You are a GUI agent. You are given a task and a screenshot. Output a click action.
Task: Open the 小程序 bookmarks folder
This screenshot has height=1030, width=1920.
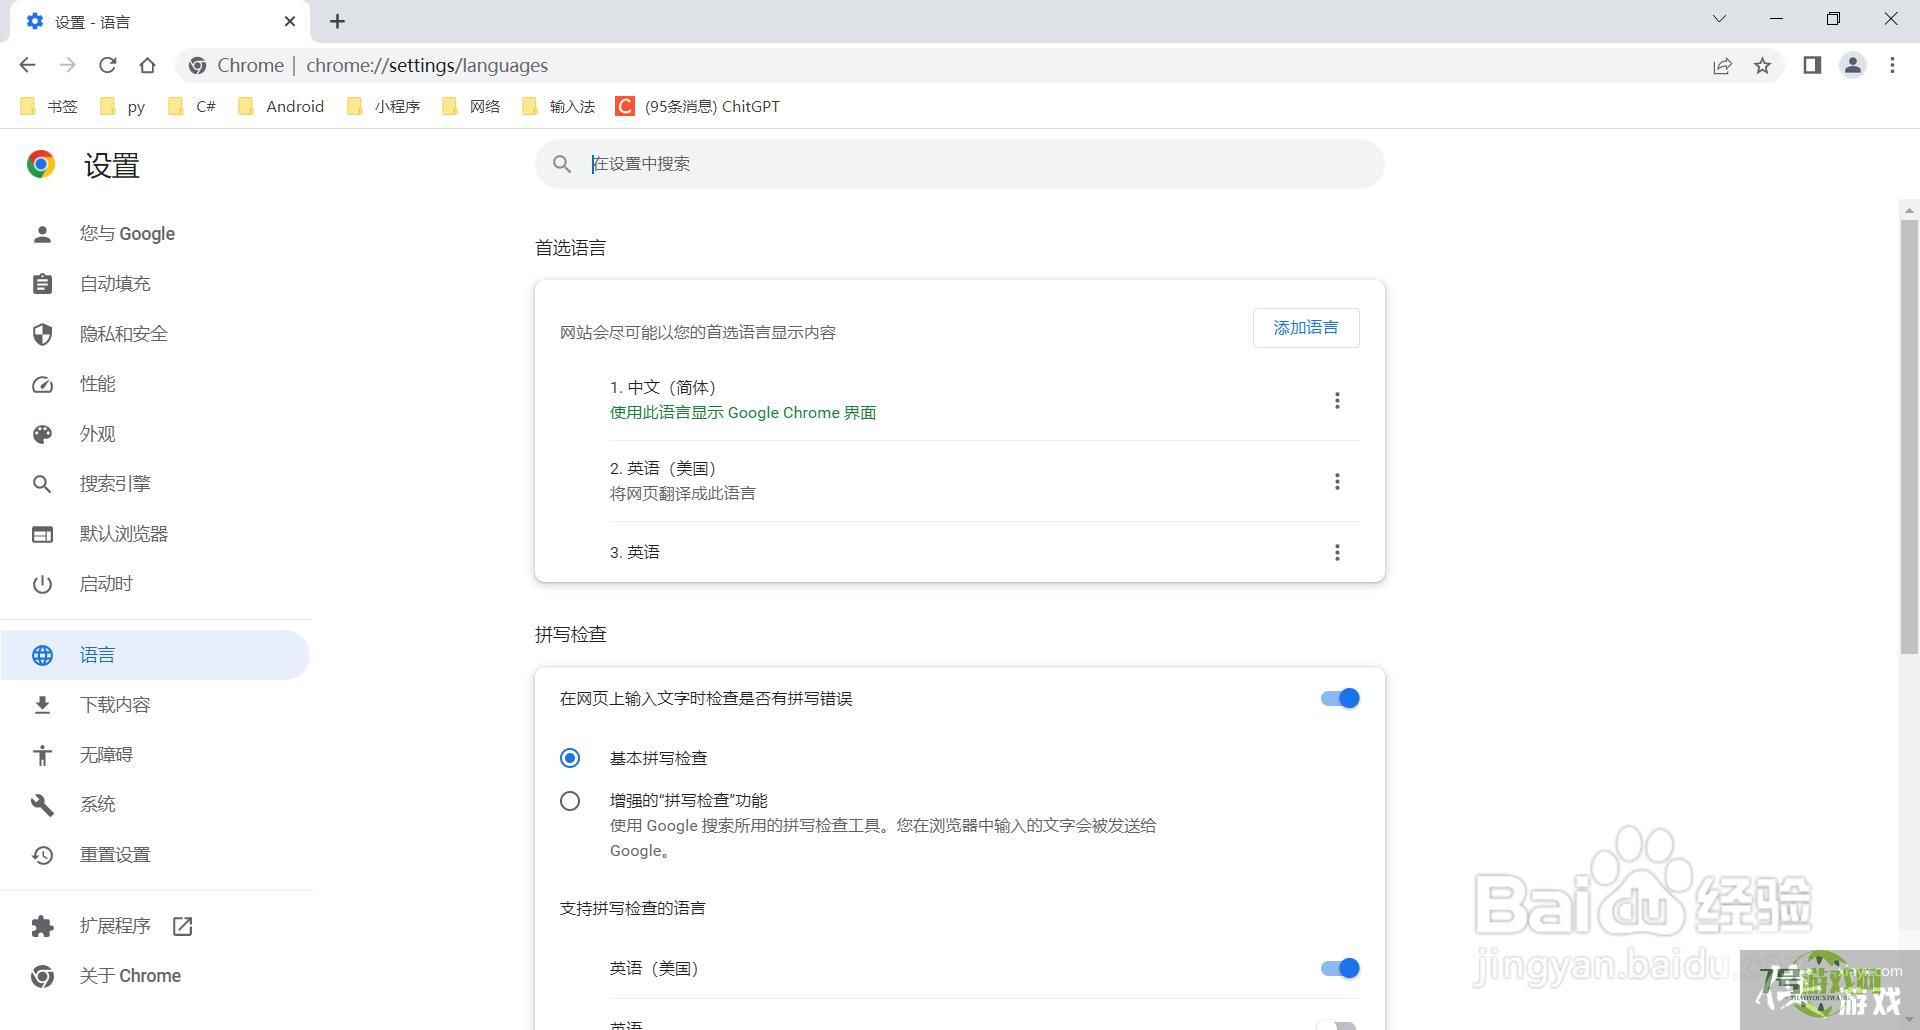[x=384, y=106]
